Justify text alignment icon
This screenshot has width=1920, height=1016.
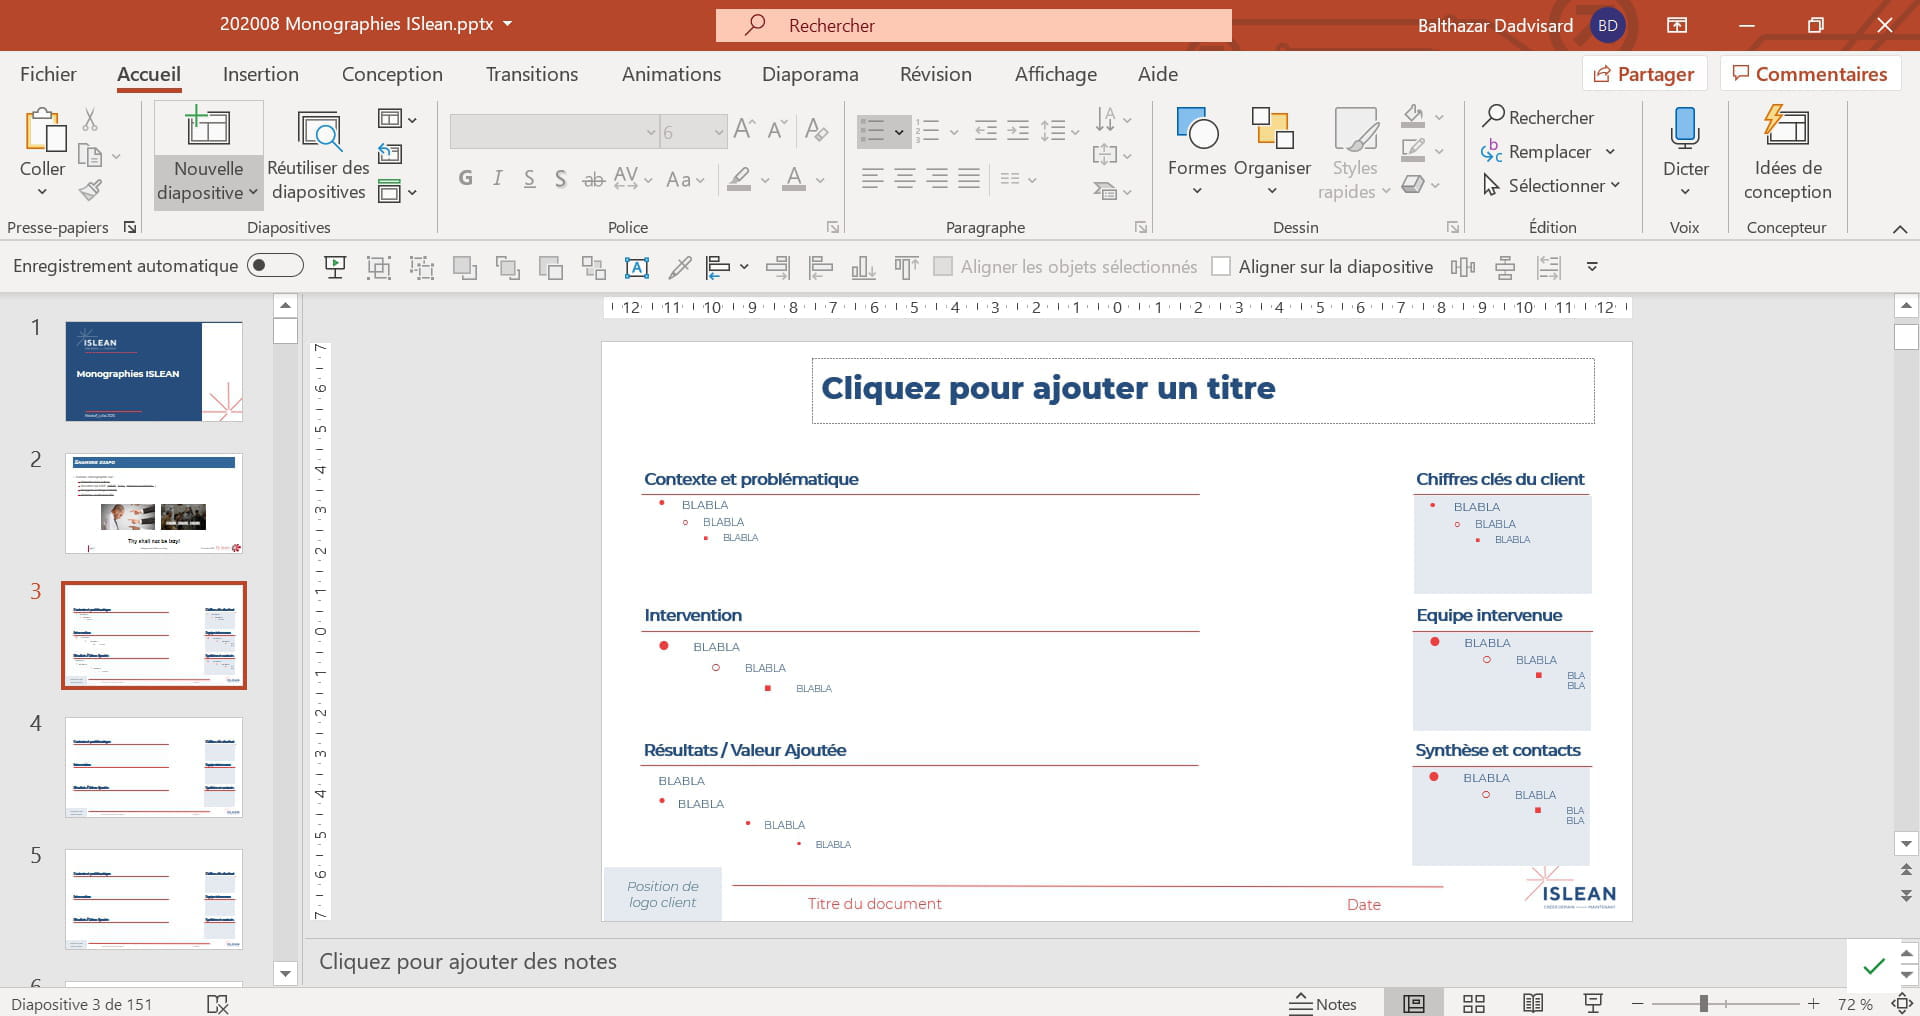pyautogui.click(x=969, y=179)
